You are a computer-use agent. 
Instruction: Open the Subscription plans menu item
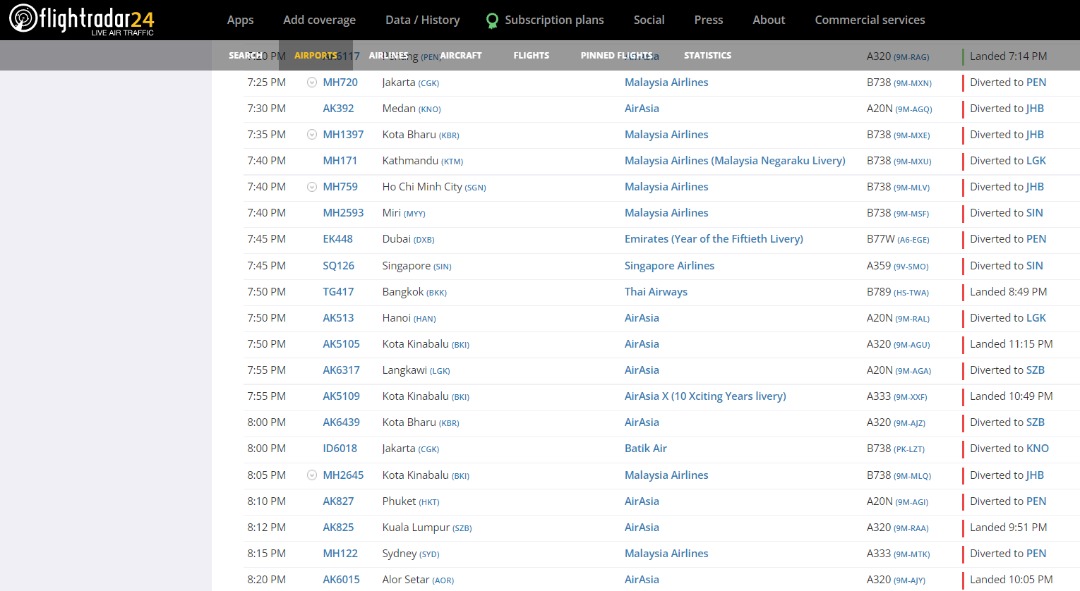tap(554, 20)
